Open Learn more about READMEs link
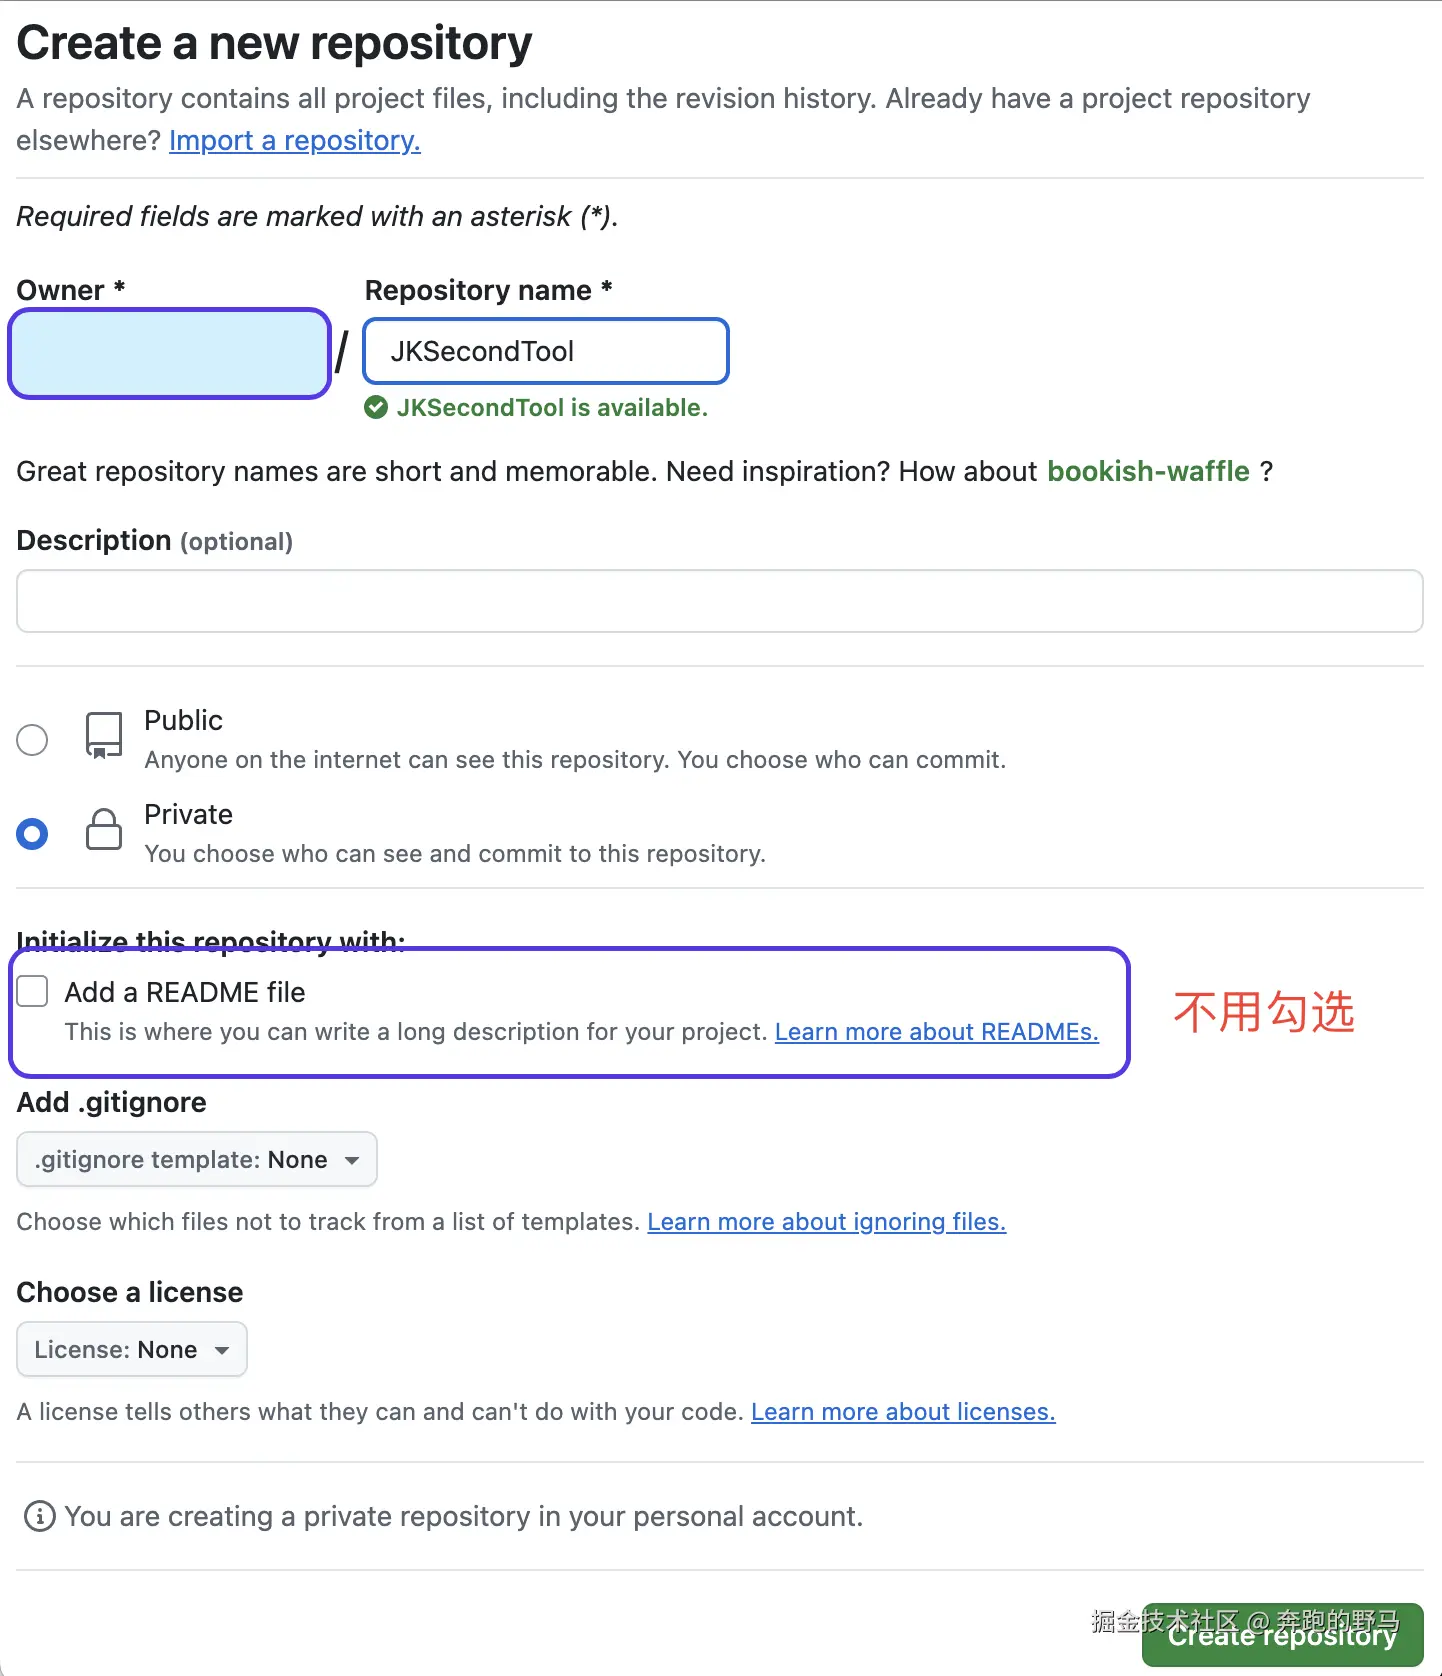 coord(937,1031)
